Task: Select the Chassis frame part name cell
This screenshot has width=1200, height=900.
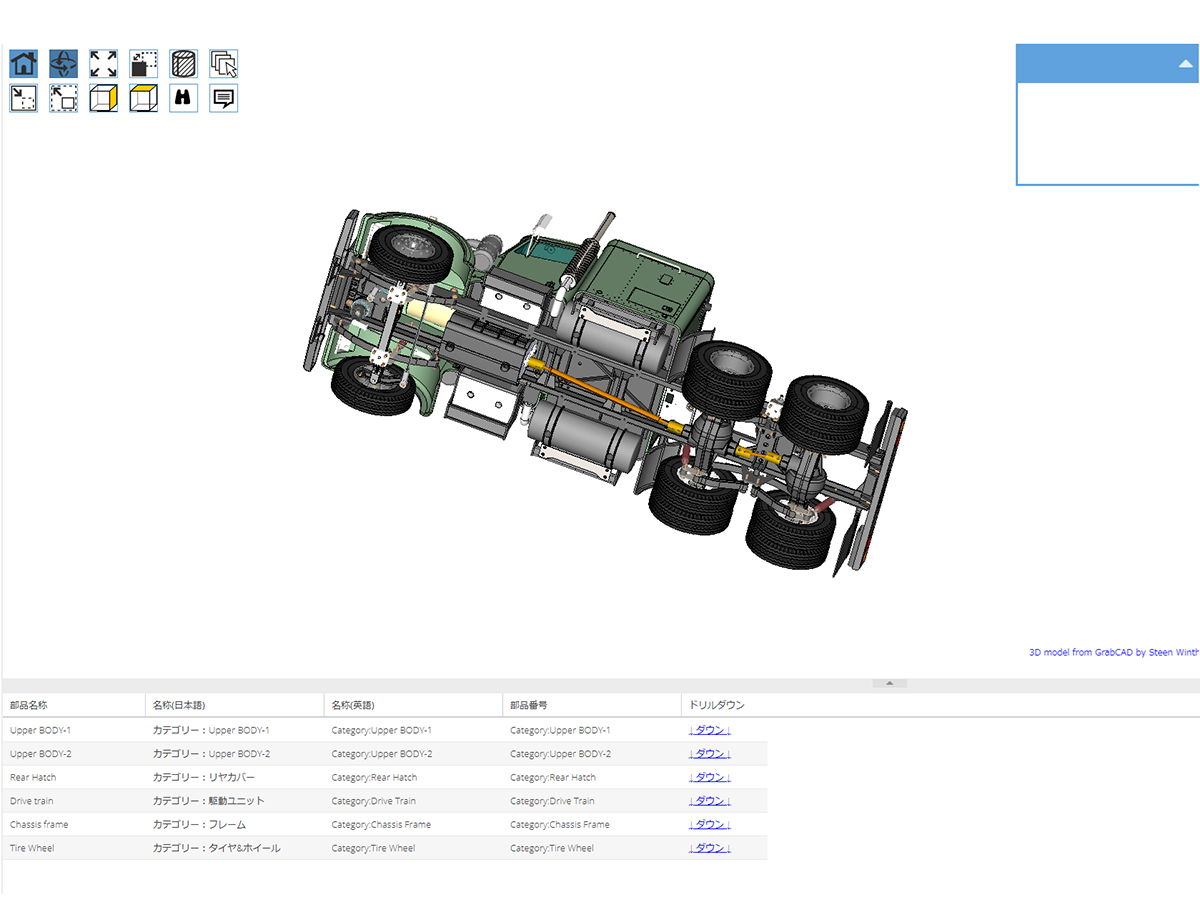Action: [74, 824]
